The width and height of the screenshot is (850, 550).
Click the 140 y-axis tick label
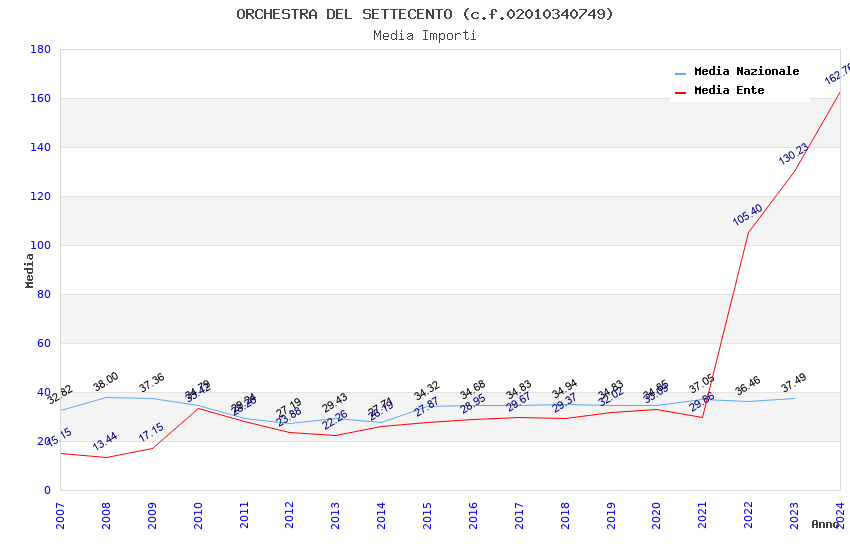click(x=41, y=147)
